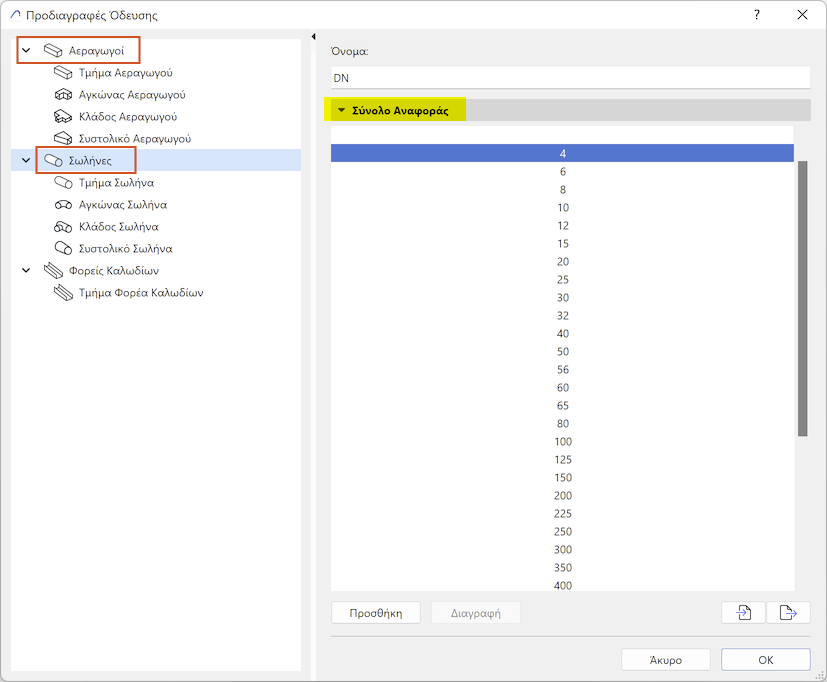The image size is (827, 682).
Task: Click the Άκυρο button
Action: pyautogui.click(x=666, y=660)
